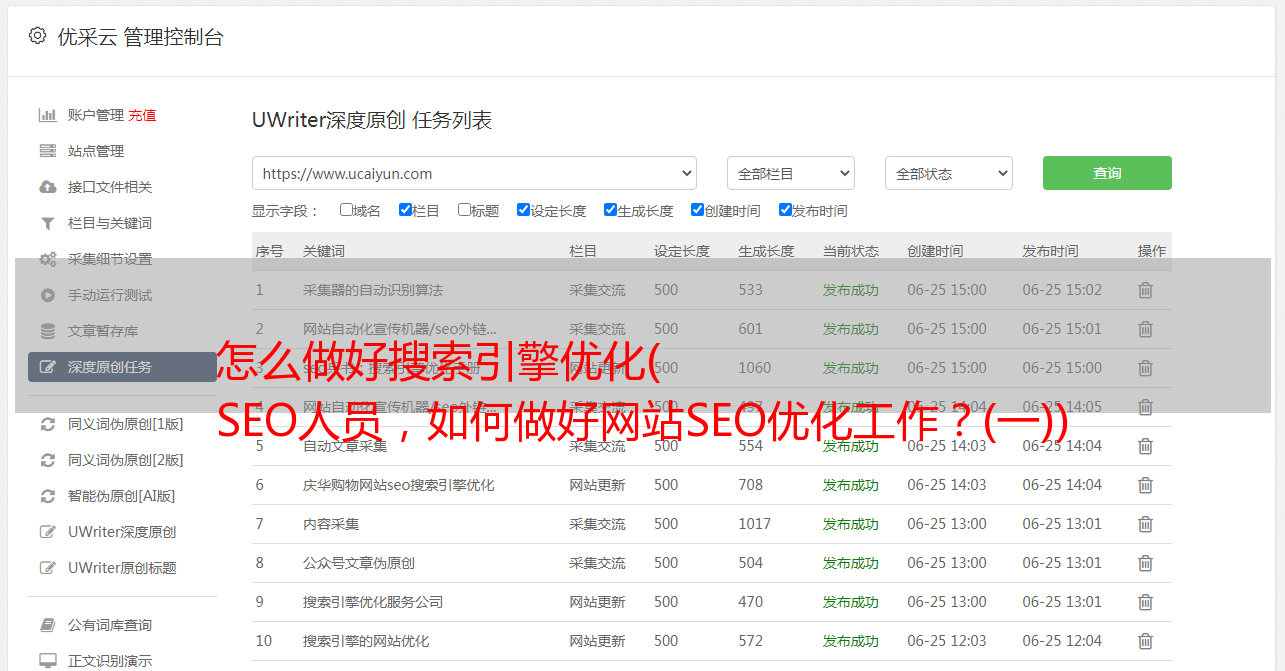Delete the 内容采集 row via trash icon
1285x671 pixels.
tap(1145, 524)
